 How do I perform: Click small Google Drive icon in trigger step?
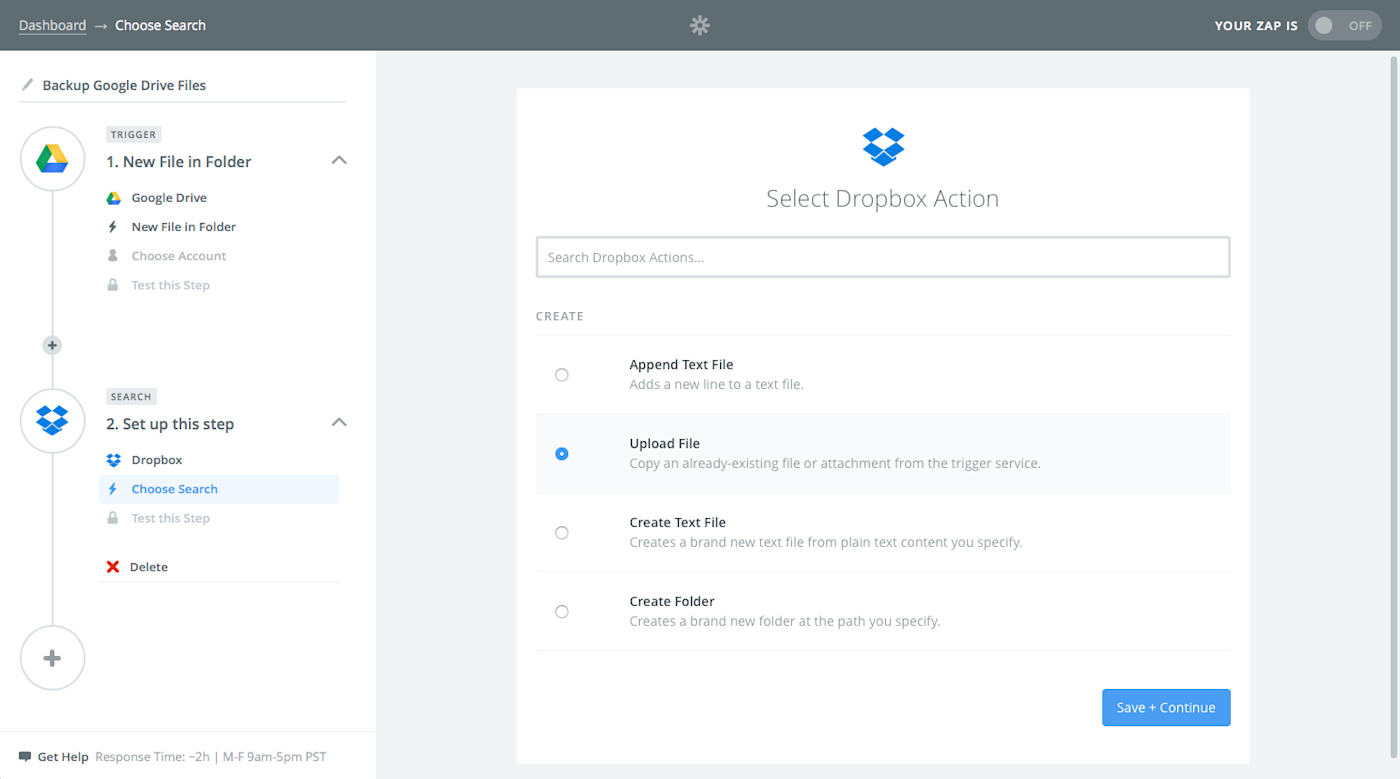click(x=113, y=198)
